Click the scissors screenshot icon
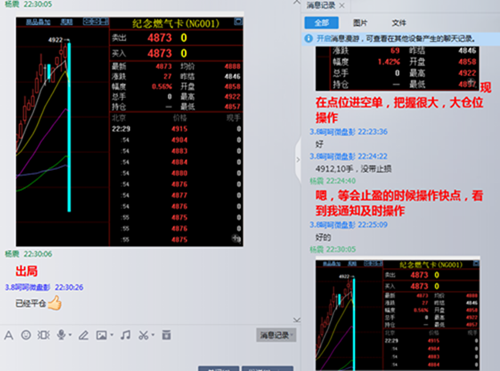The width and height of the screenshot is (500, 371). (x=143, y=335)
